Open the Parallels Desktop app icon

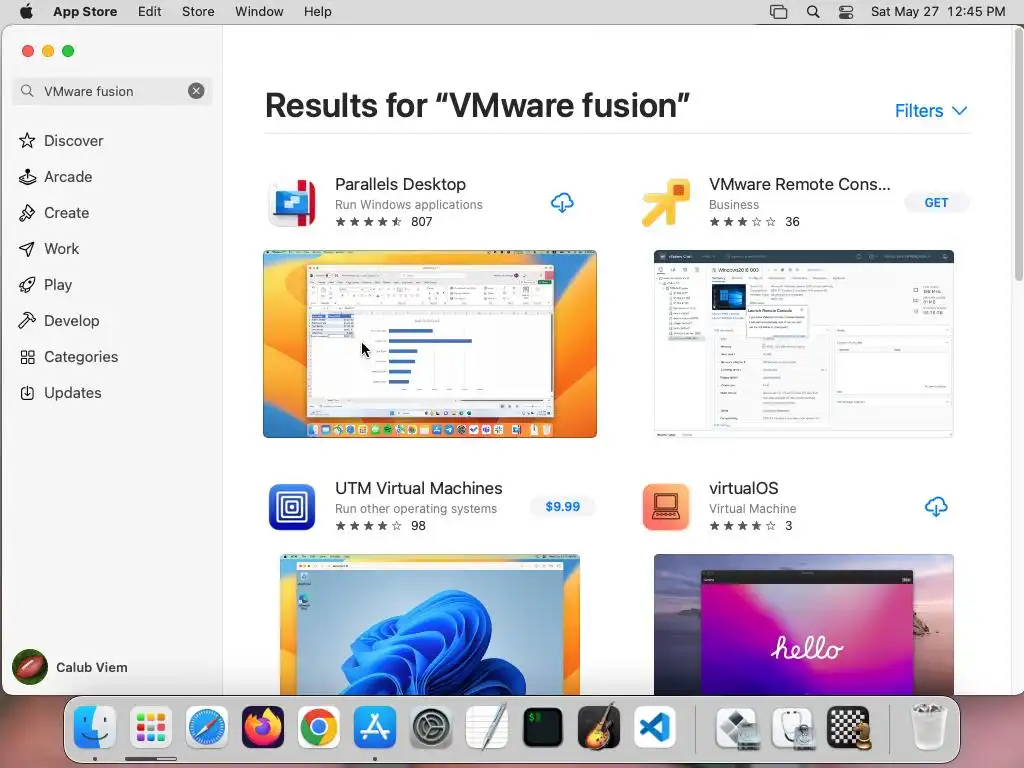tap(292, 202)
